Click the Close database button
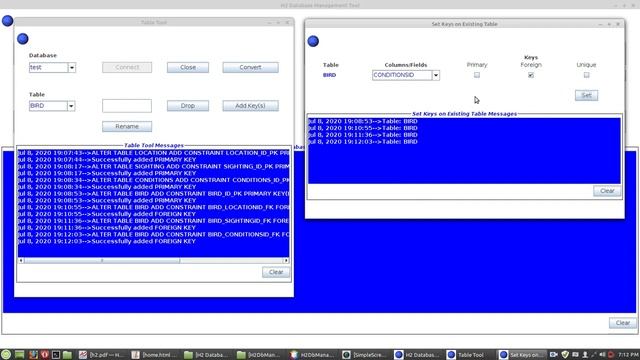640x360 pixels. (188, 67)
